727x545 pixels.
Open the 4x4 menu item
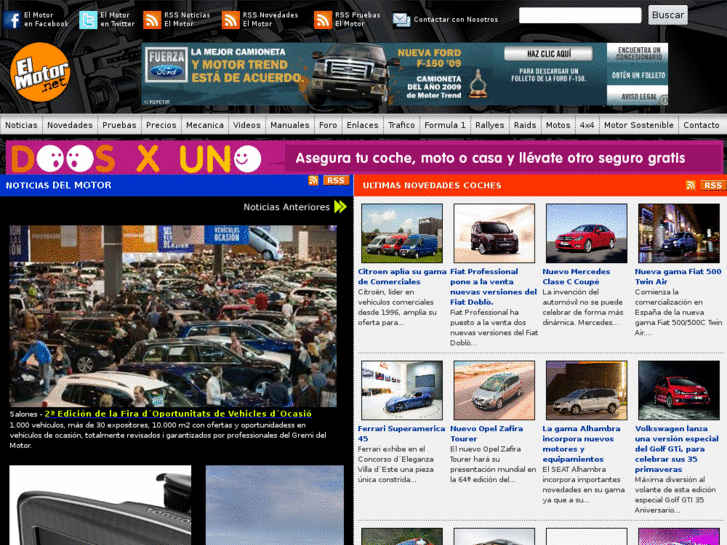587,125
